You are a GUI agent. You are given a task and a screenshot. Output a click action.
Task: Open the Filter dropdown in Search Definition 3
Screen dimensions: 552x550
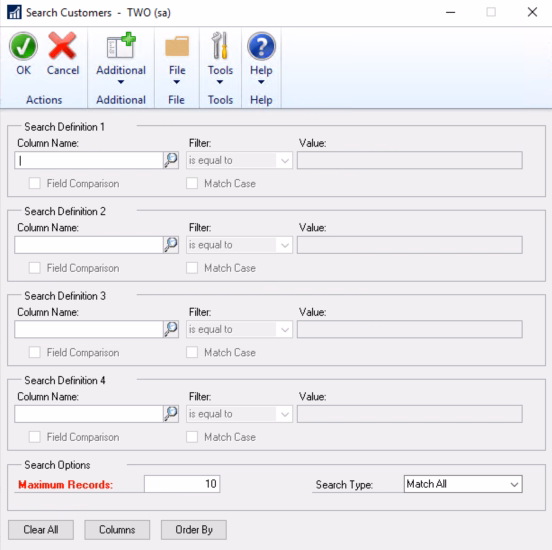tap(239, 330)
